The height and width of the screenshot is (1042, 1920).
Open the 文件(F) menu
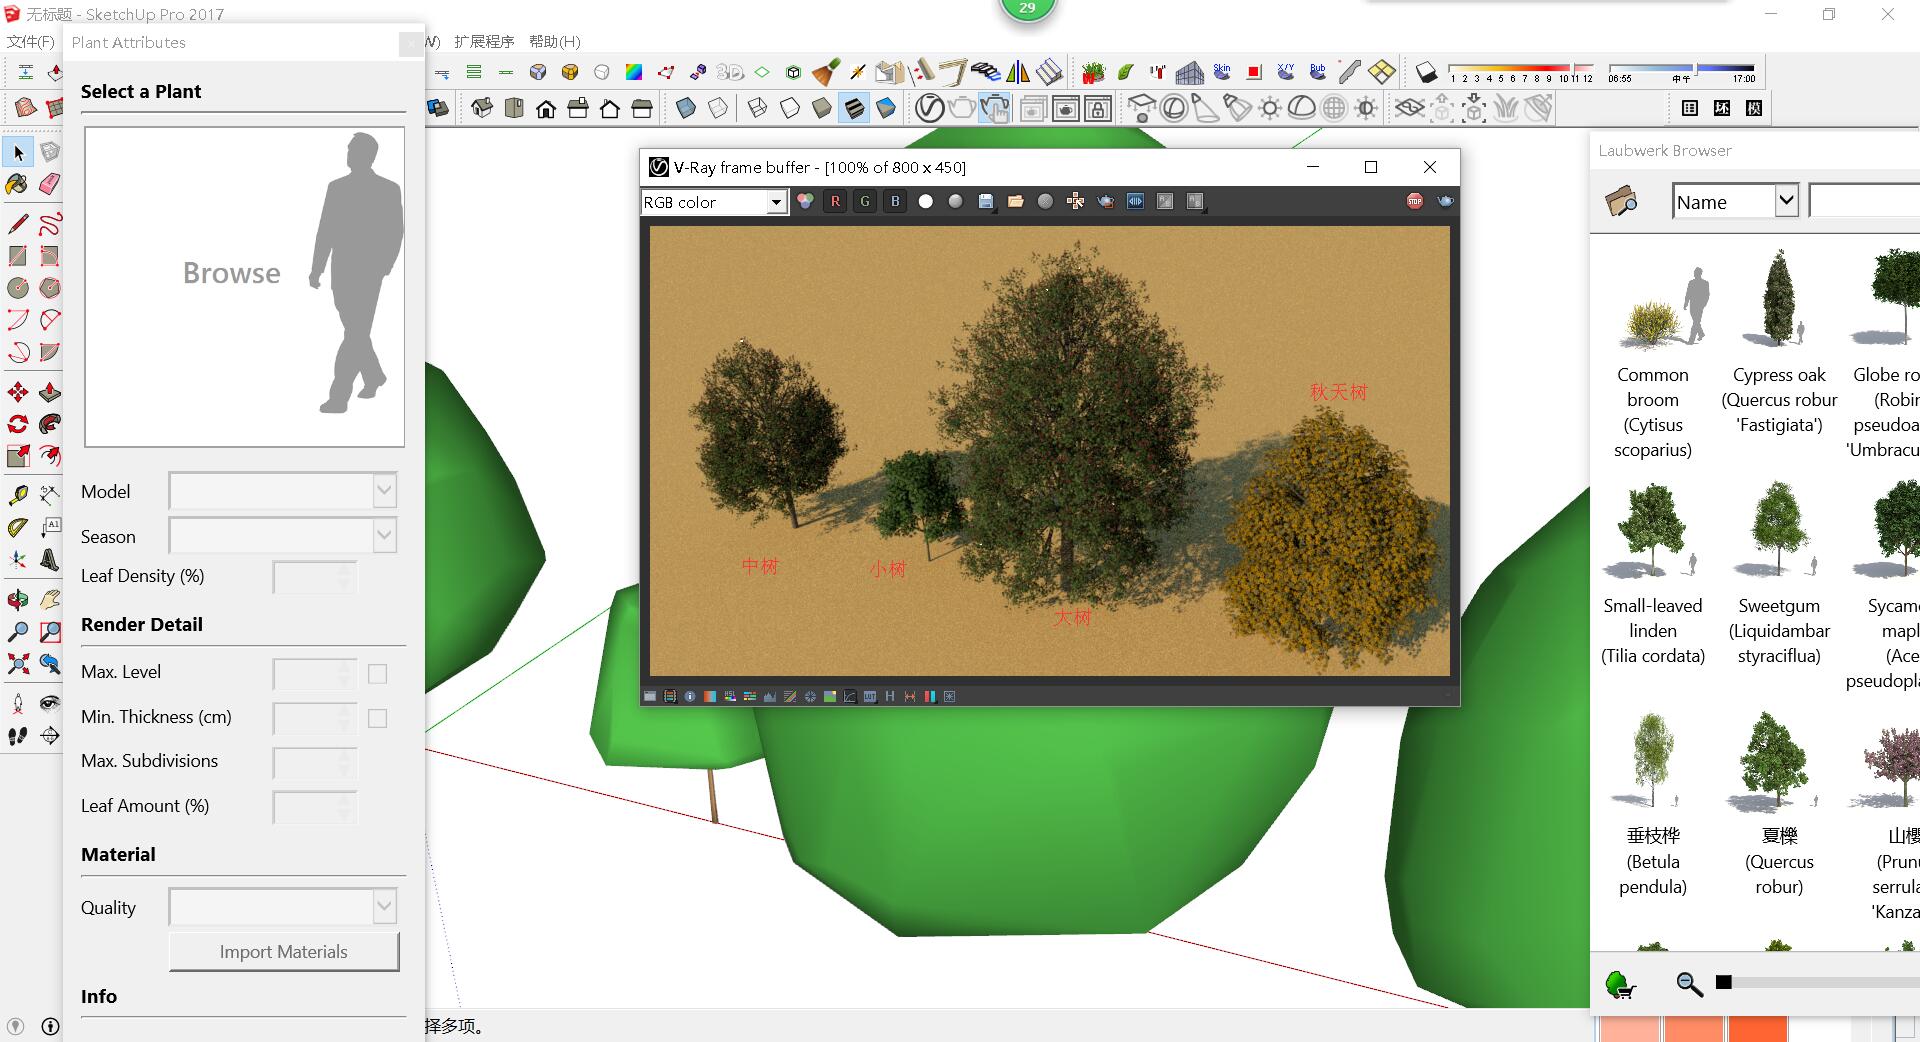coord(31,42)
